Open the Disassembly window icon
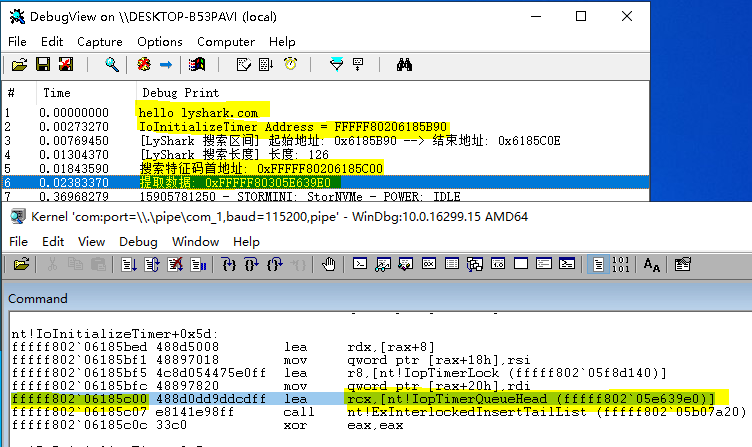Image resolution: width=752 pixels, height=447 pixels. pos(498,264)
